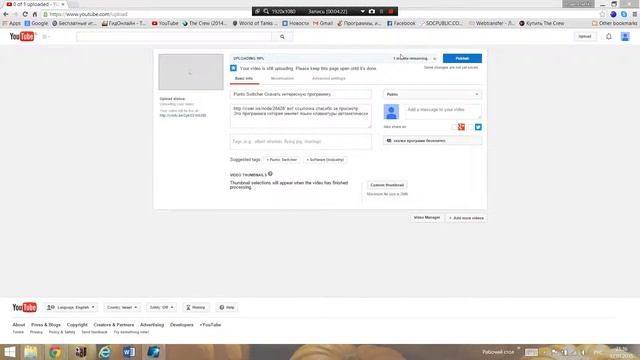Open the Facebook bookmark
This screenshot has height=360, width=640.
point(401,23)
